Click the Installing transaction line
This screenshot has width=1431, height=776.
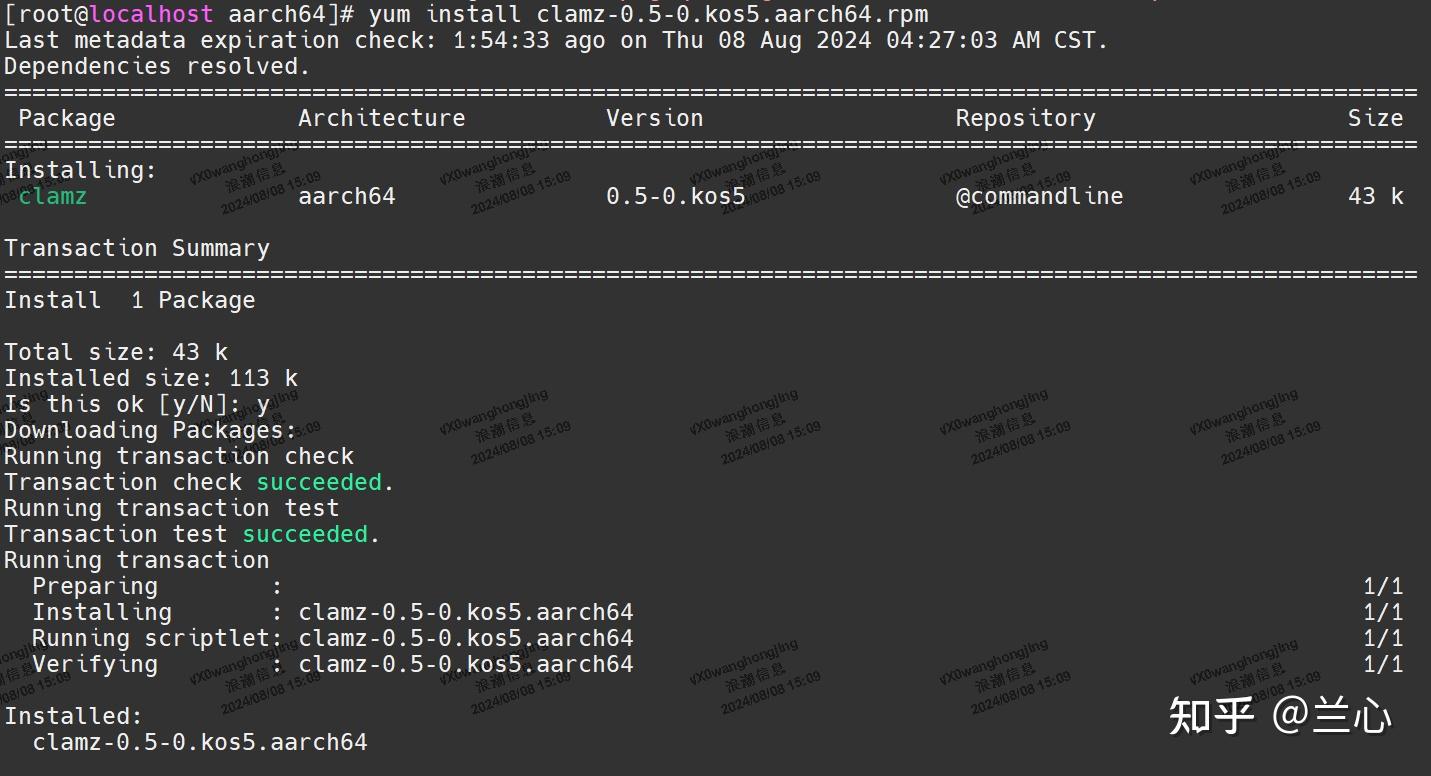click(330, 611)
